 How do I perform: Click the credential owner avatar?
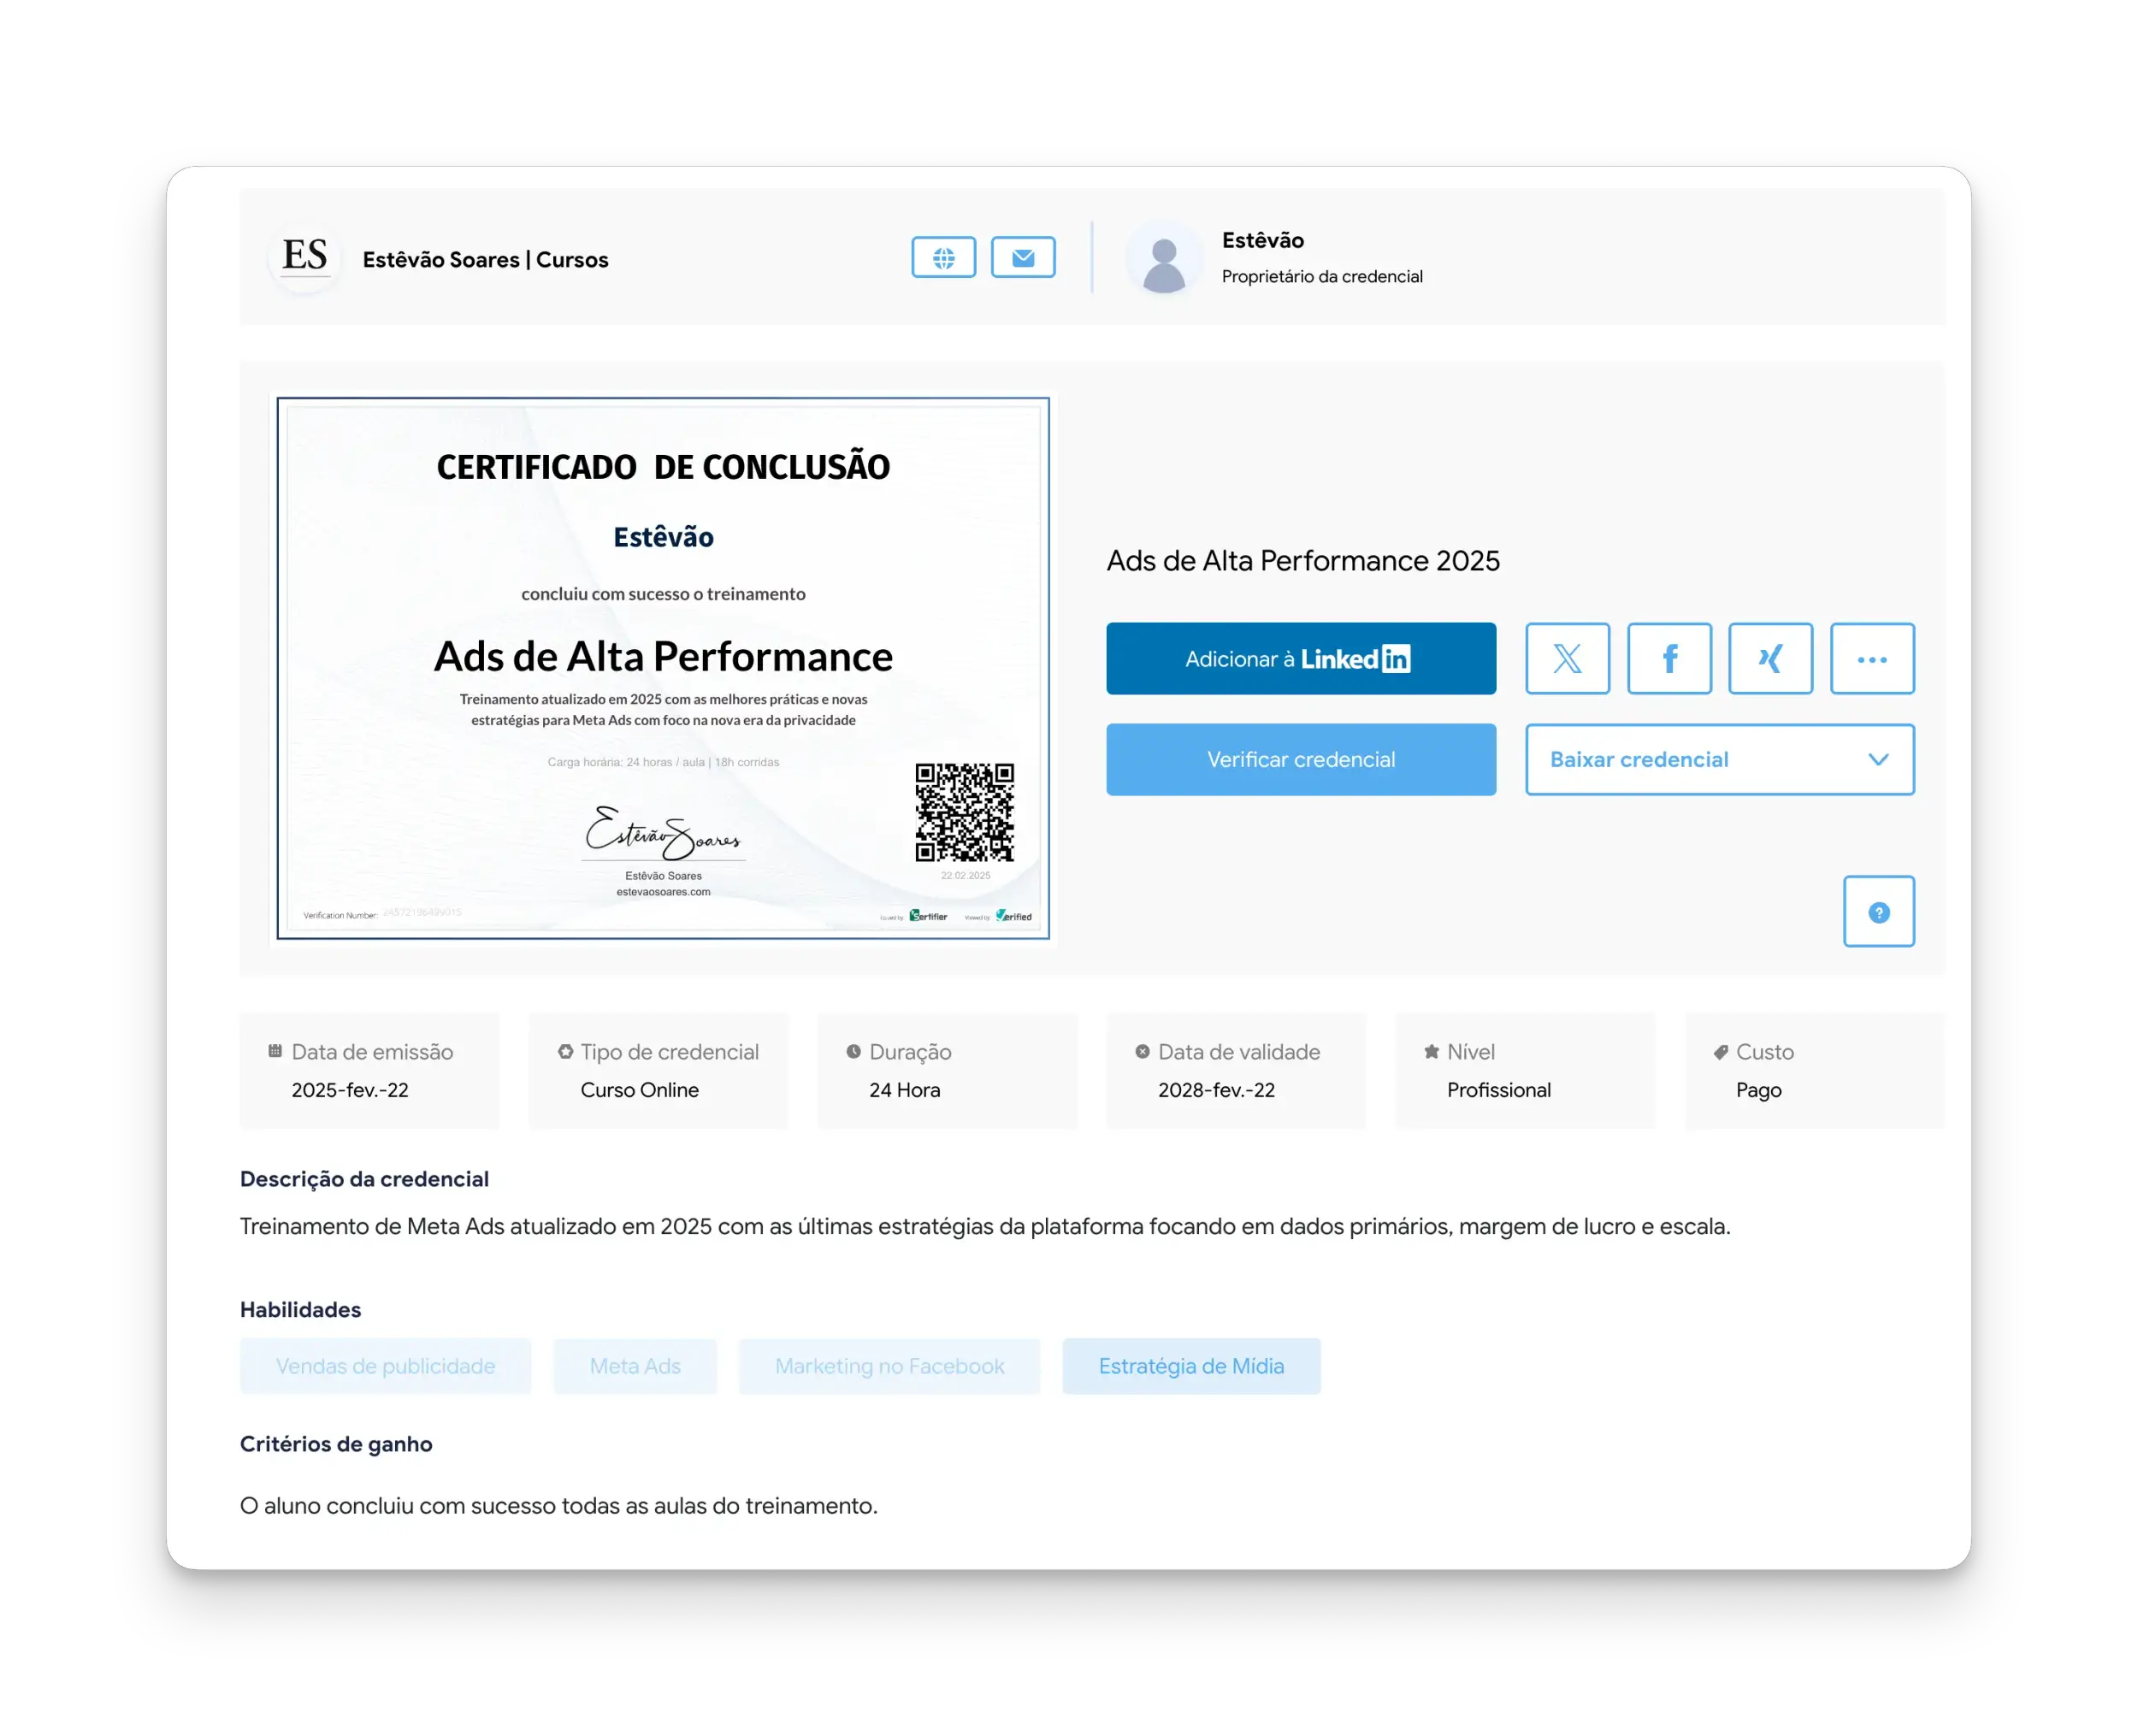(x=1163, y=260)
